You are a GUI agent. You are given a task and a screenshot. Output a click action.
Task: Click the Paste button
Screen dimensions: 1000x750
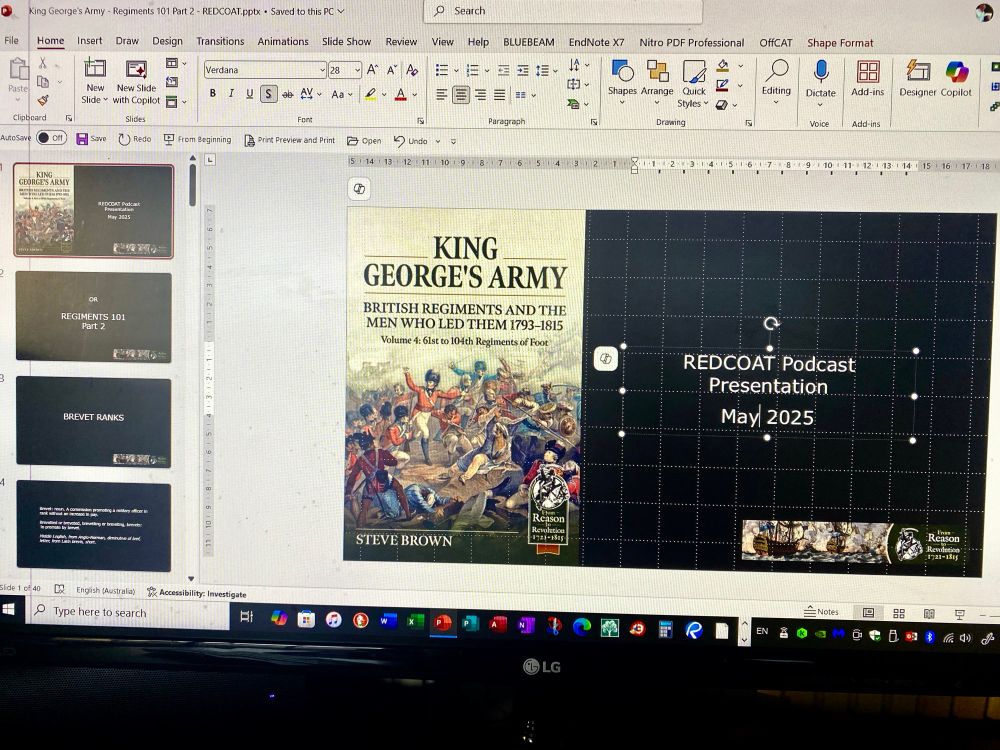pyautogui.click(x=18, y=80)
